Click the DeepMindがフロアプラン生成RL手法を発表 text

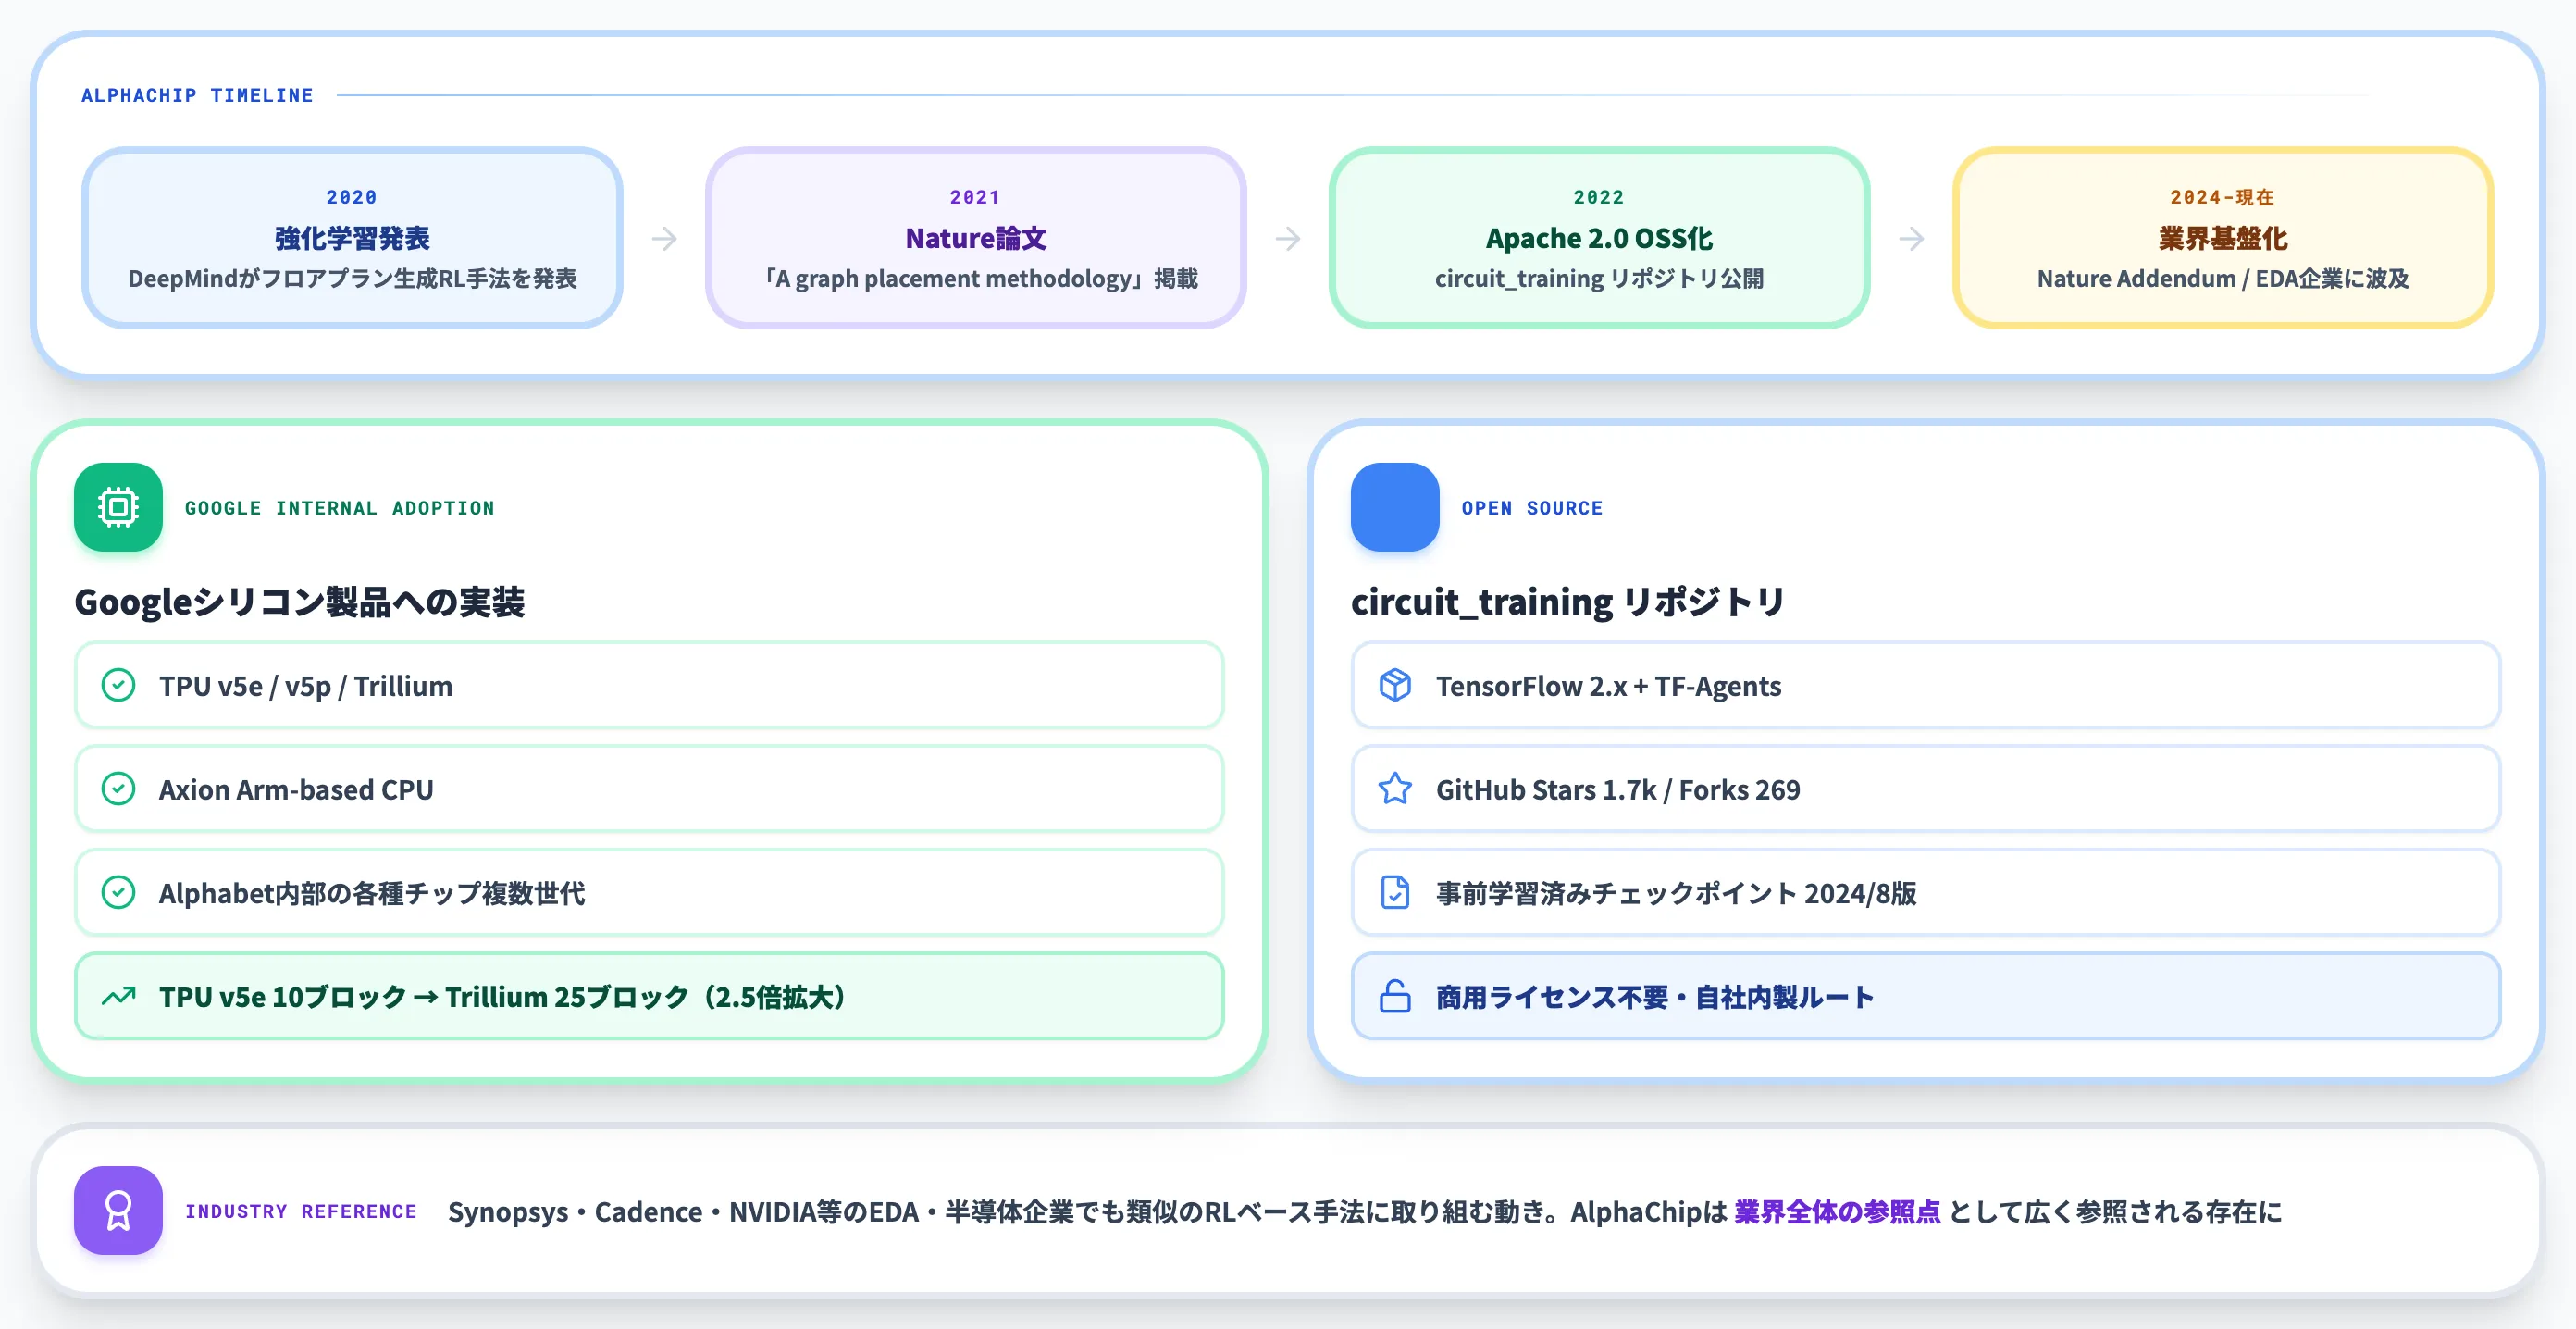352,278
